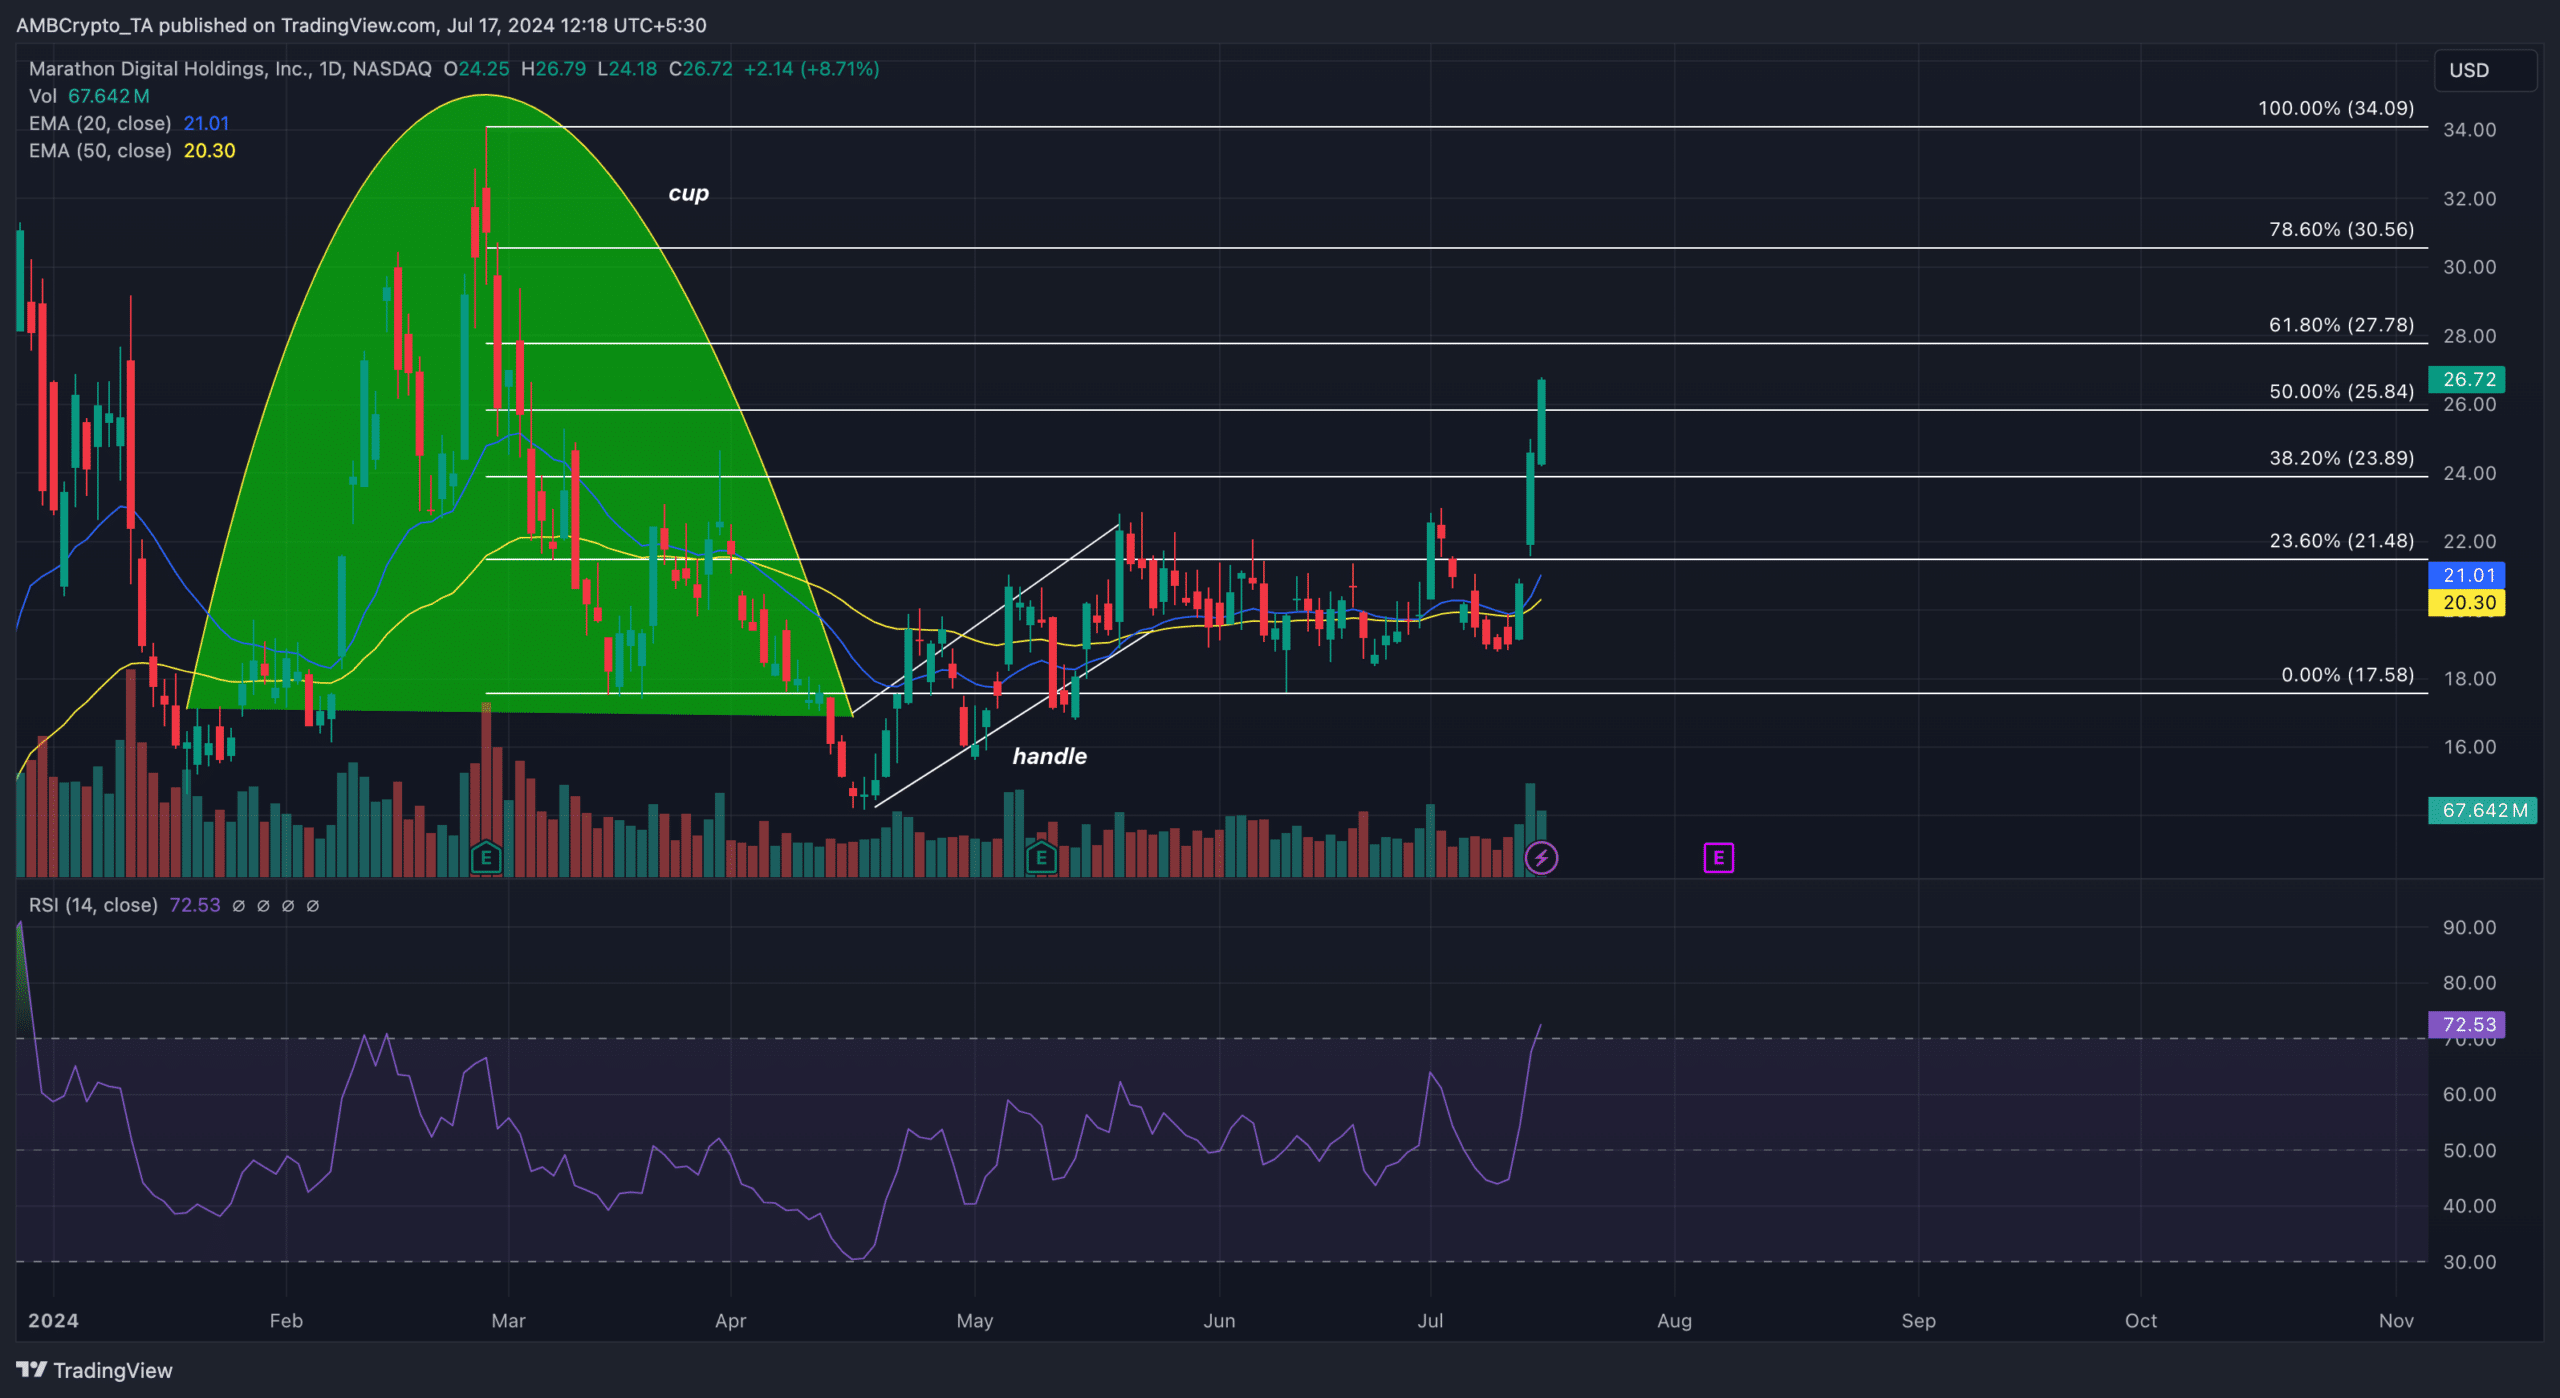The height and width of the screenshot is (1398, 2560).
Task: Click the Aug label on time axis
Action: point(1675,1321)
